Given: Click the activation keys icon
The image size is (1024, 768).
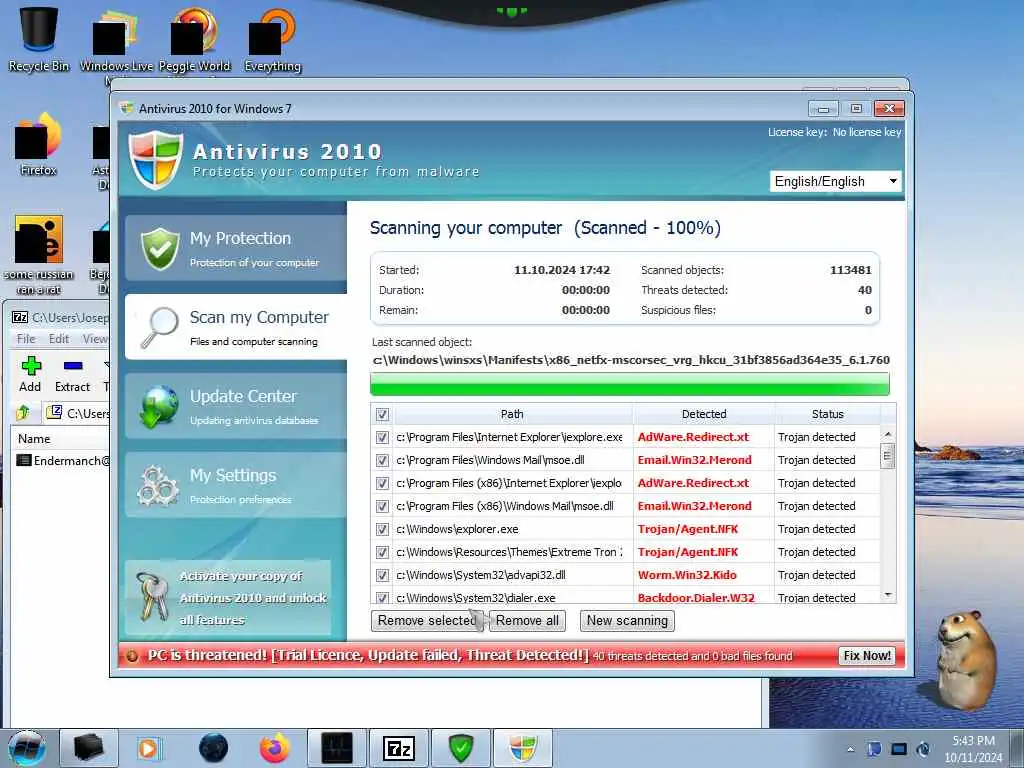Looking at the screenshot, I should tap(153, 596).
